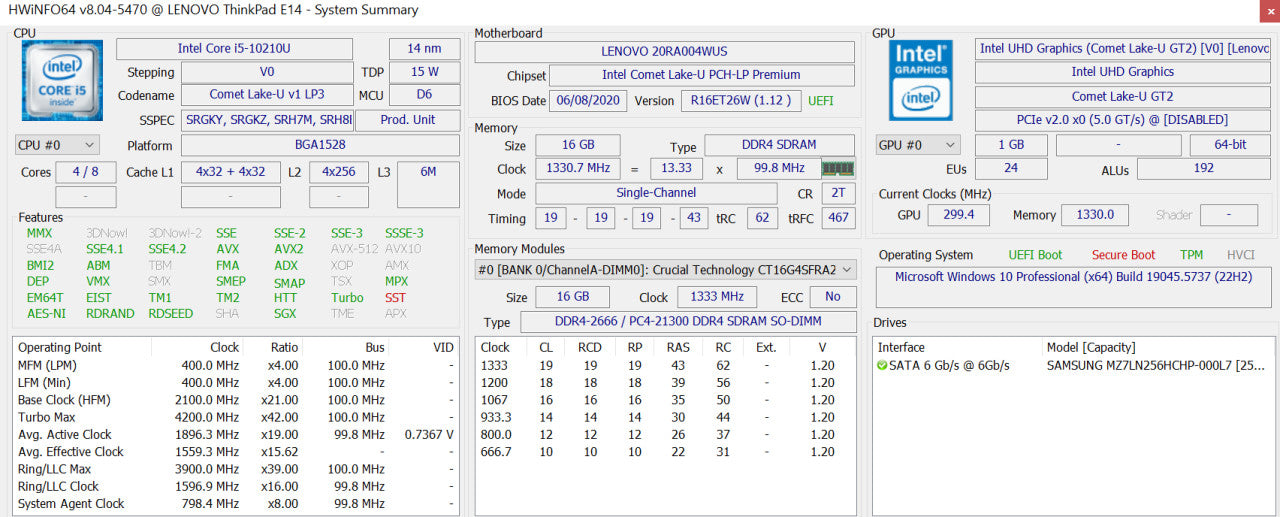Screen dimensions: 1280x517
Task: Click the green SATA drive status icon
Action: point(882,365)
